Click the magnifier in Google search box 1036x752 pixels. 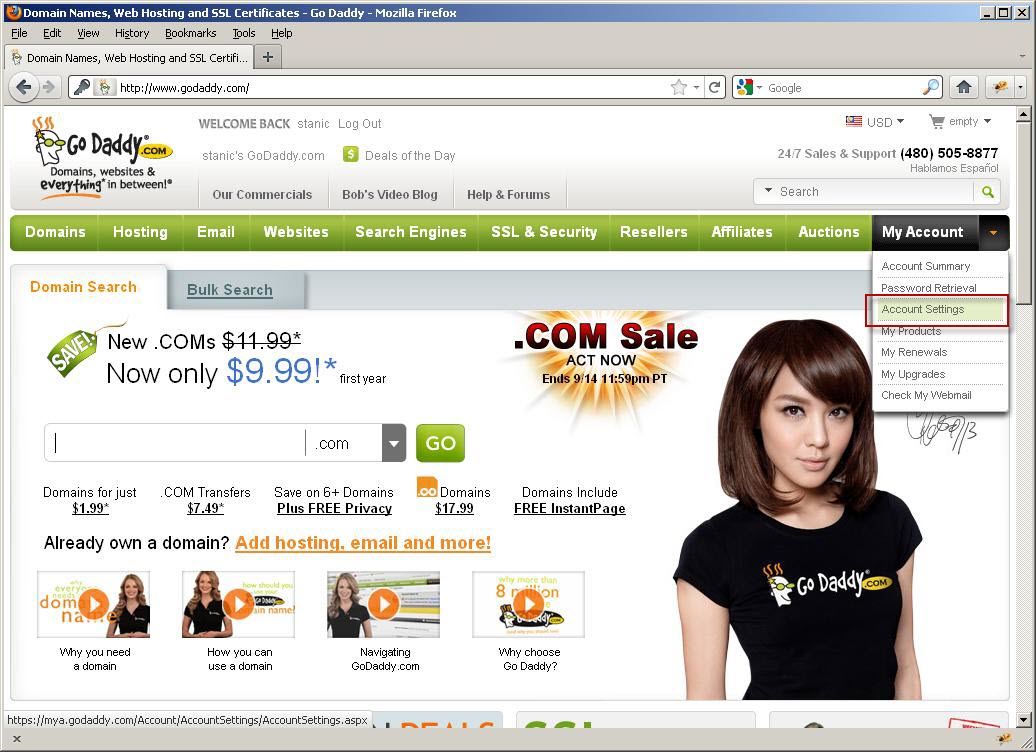coord(930,87)
